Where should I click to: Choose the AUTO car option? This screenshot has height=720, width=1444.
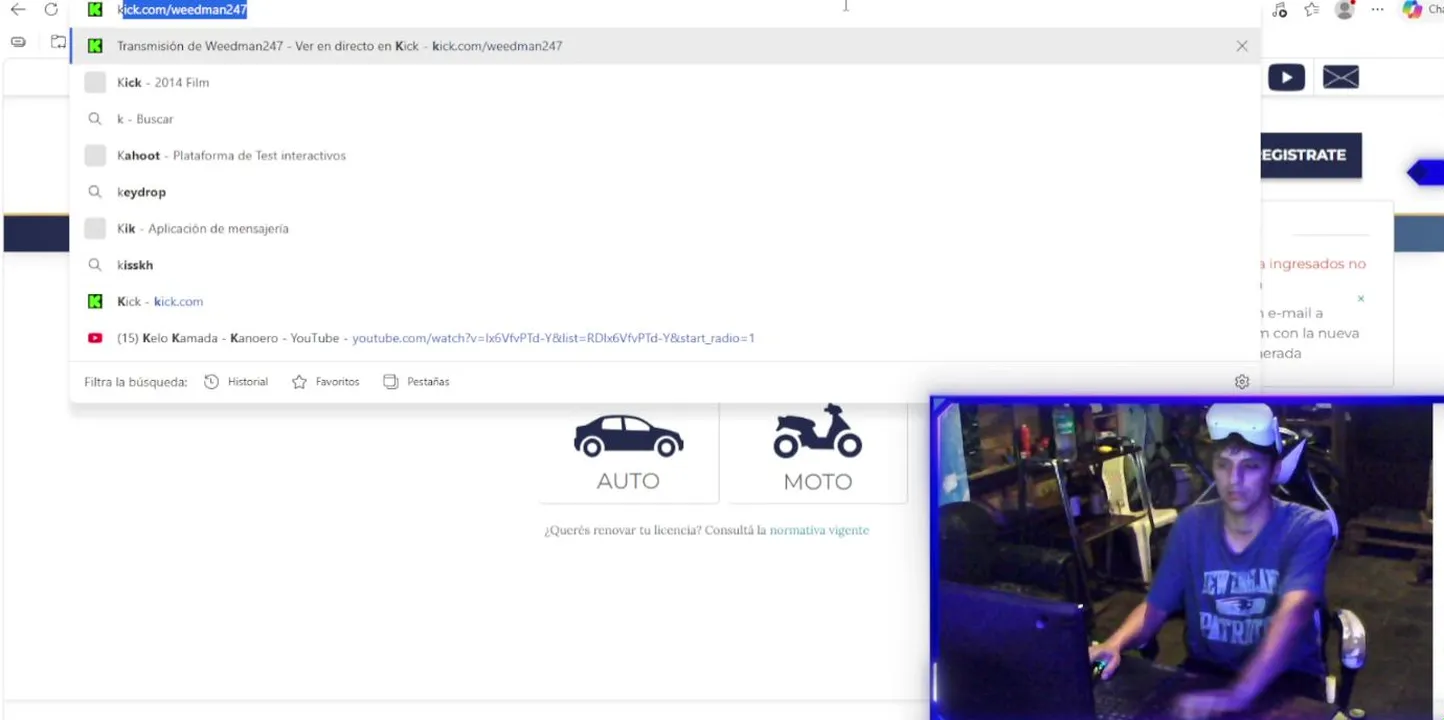628,451
